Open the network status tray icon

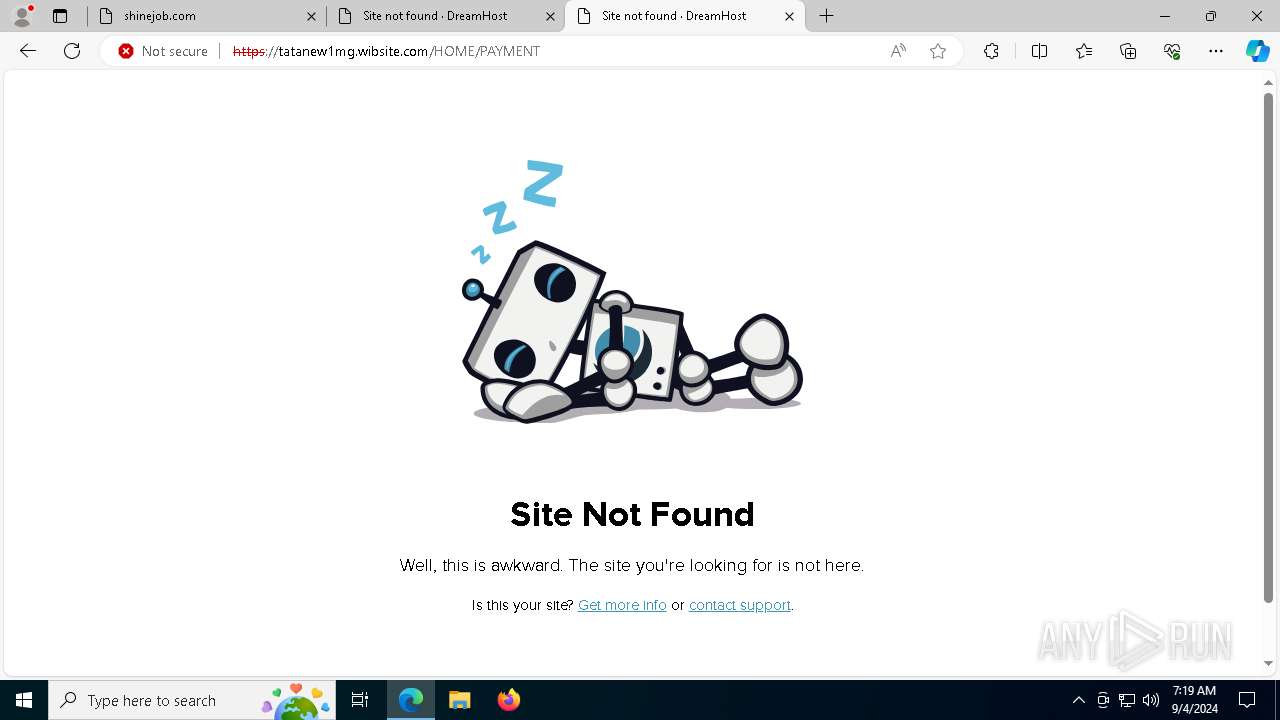[1127, 700]
